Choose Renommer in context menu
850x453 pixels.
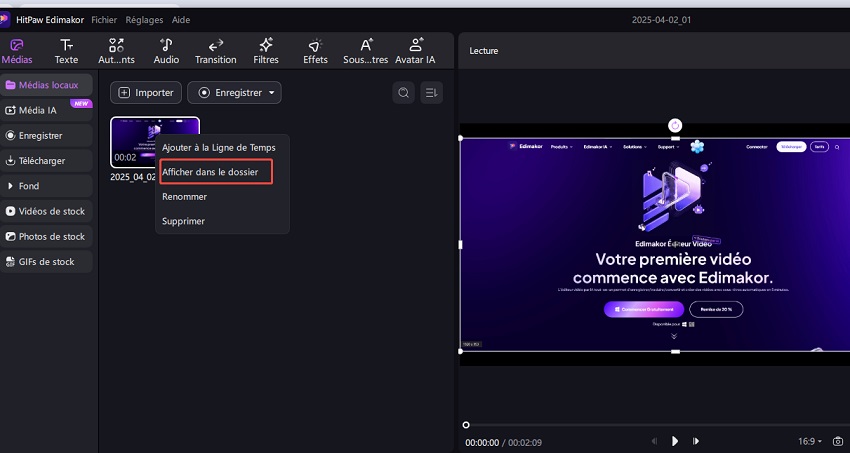tap(184, 197)
